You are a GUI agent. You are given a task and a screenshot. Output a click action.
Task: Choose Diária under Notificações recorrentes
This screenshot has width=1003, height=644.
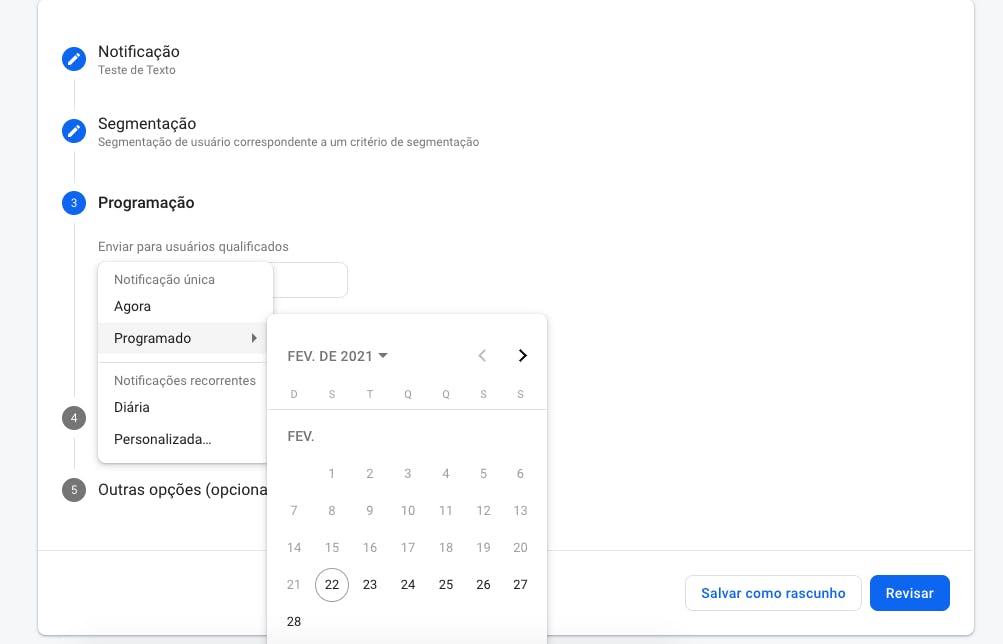click(x=131, y=407)
